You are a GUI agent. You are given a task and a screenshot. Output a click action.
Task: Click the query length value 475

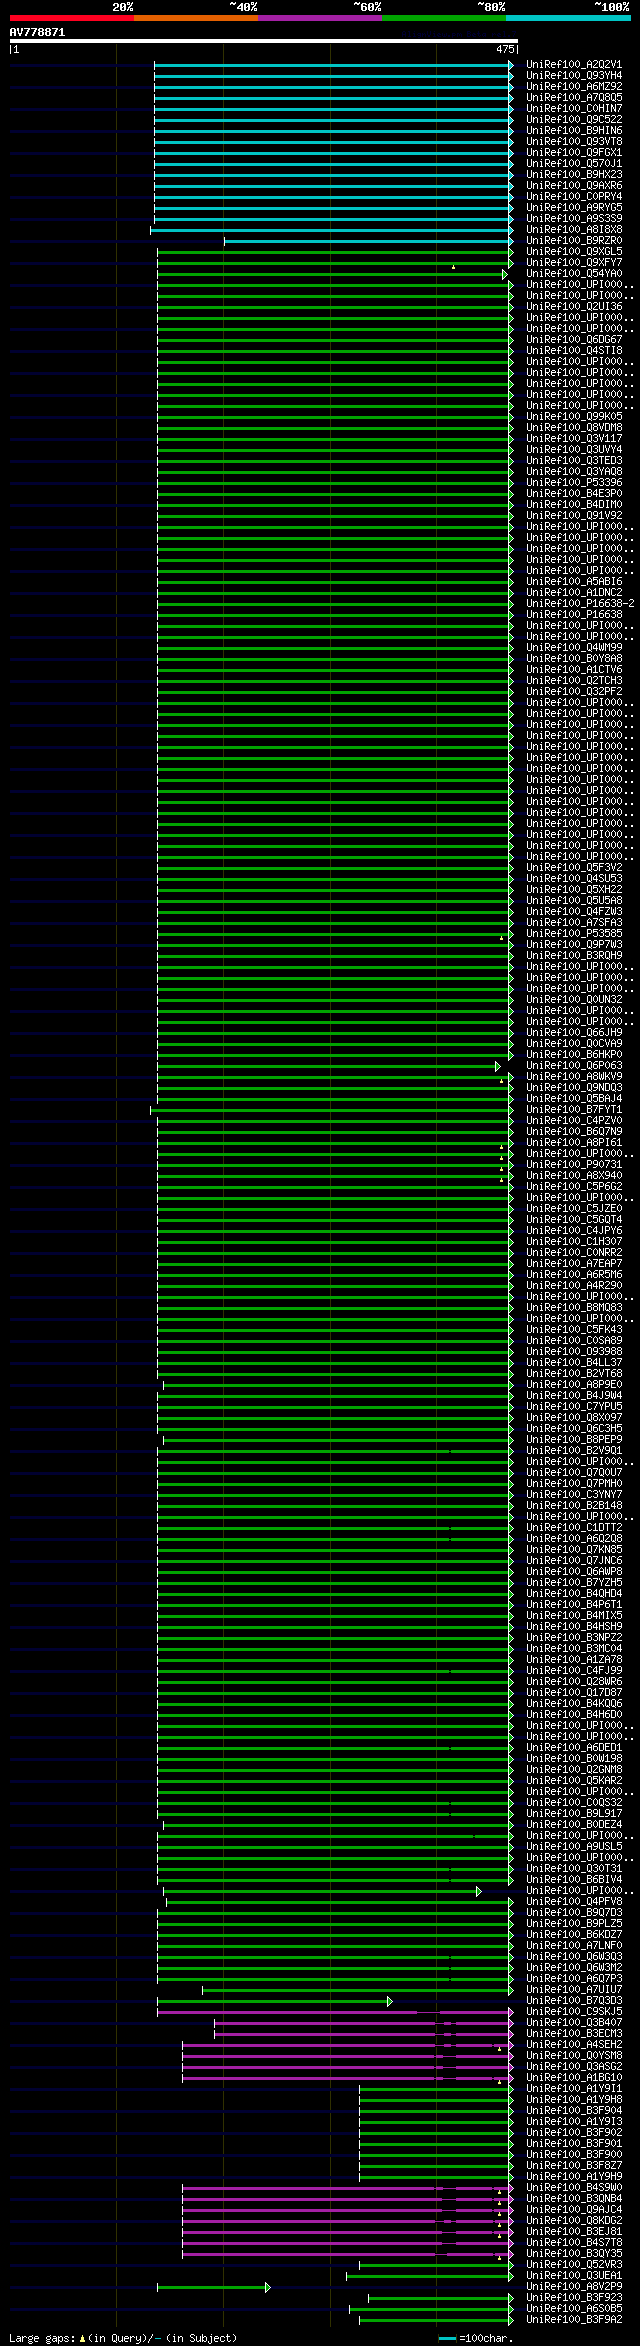pos(505,49)
